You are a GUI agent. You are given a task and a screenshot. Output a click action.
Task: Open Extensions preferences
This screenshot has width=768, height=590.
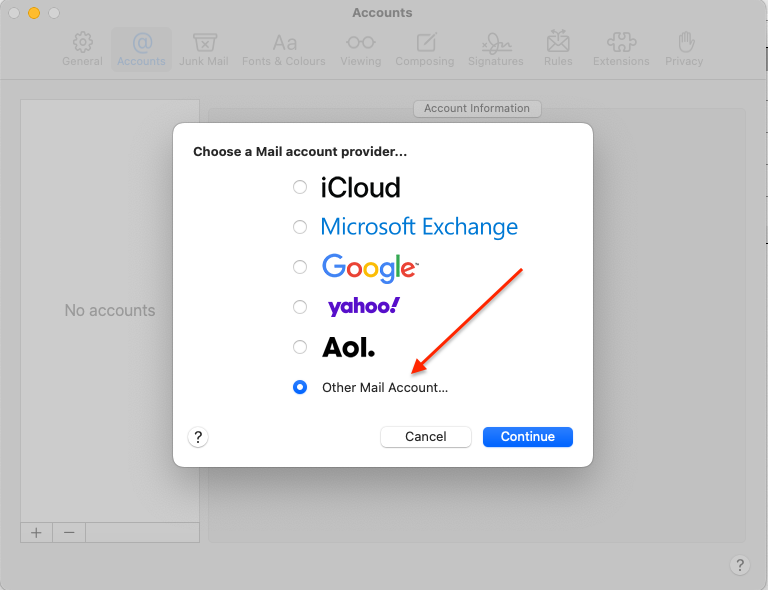click(621, 49)
